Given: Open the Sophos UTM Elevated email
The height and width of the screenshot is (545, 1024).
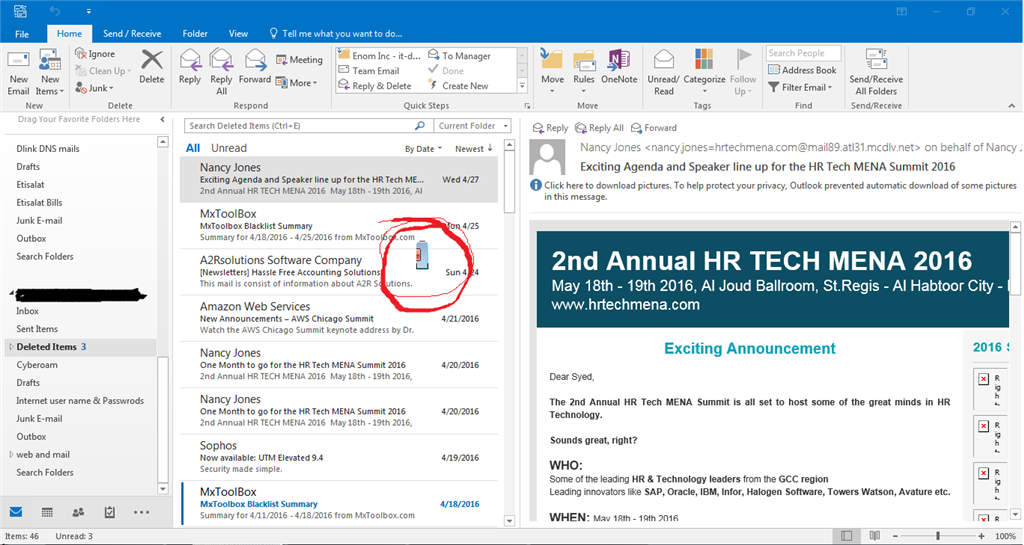Looking at the screenshot, I should 339,458.
